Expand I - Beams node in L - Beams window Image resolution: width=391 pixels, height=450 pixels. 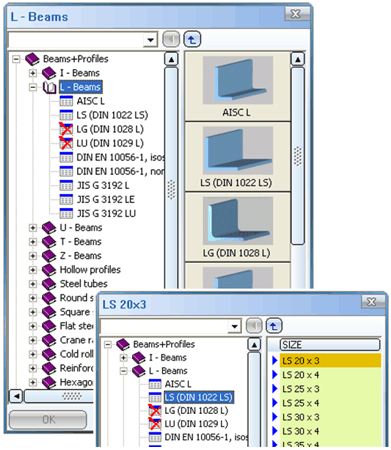click(x=33, y=73)
